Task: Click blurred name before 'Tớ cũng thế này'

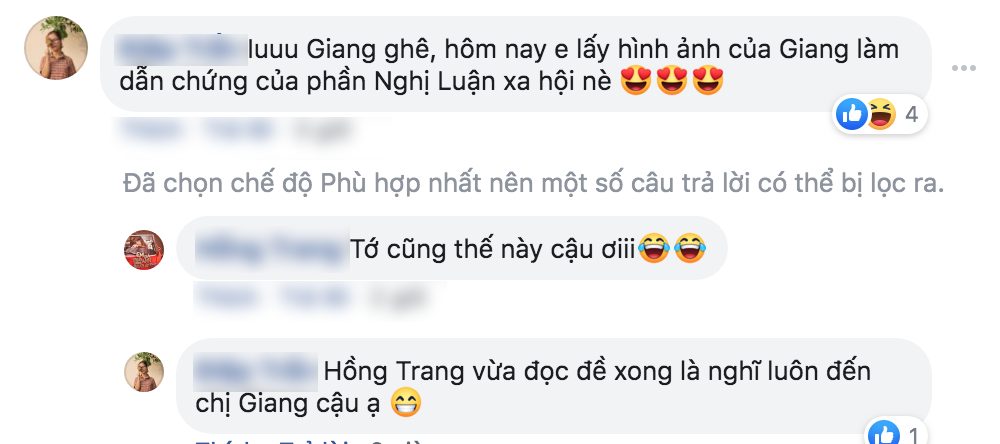Action: coord(272,249)
